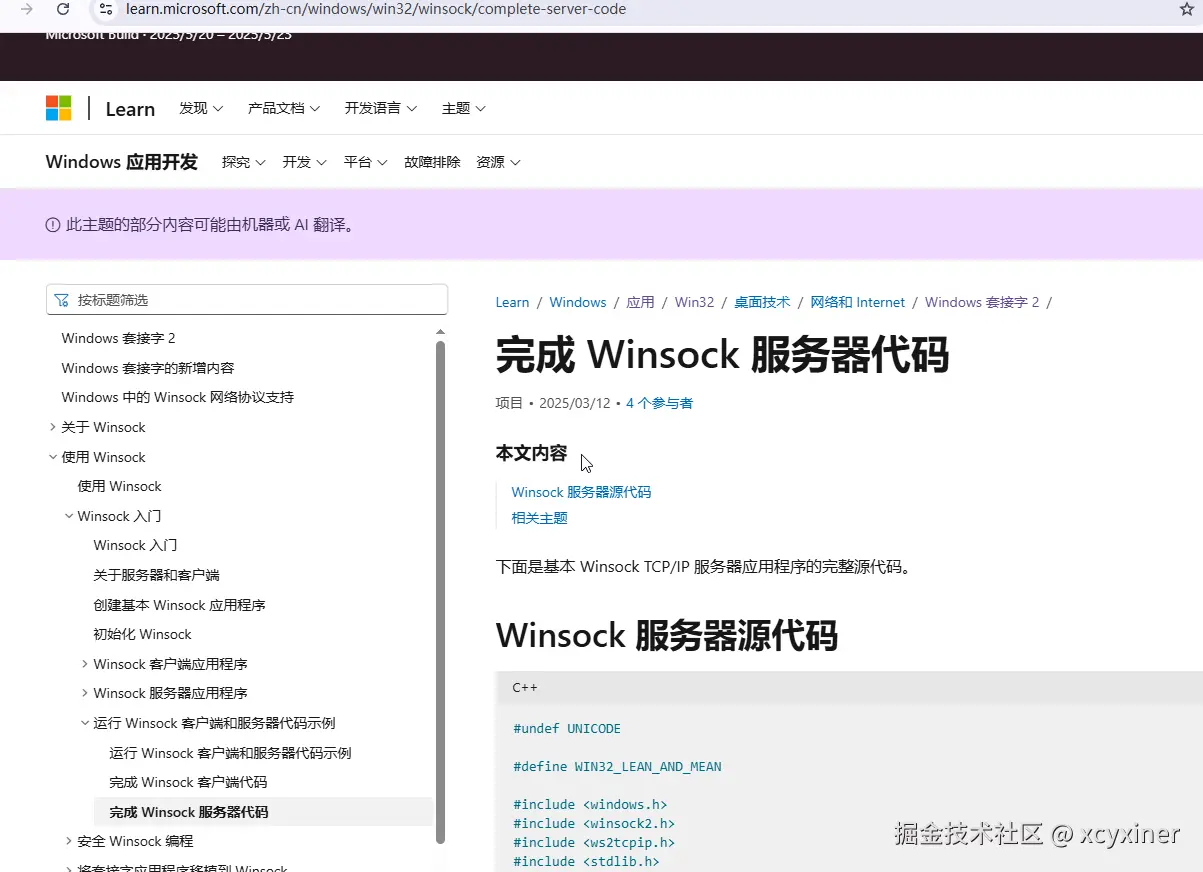The width and height of the screenshot is (1203, 872).
Task: Open the 平台 dropdown
Action: point(366,162)
